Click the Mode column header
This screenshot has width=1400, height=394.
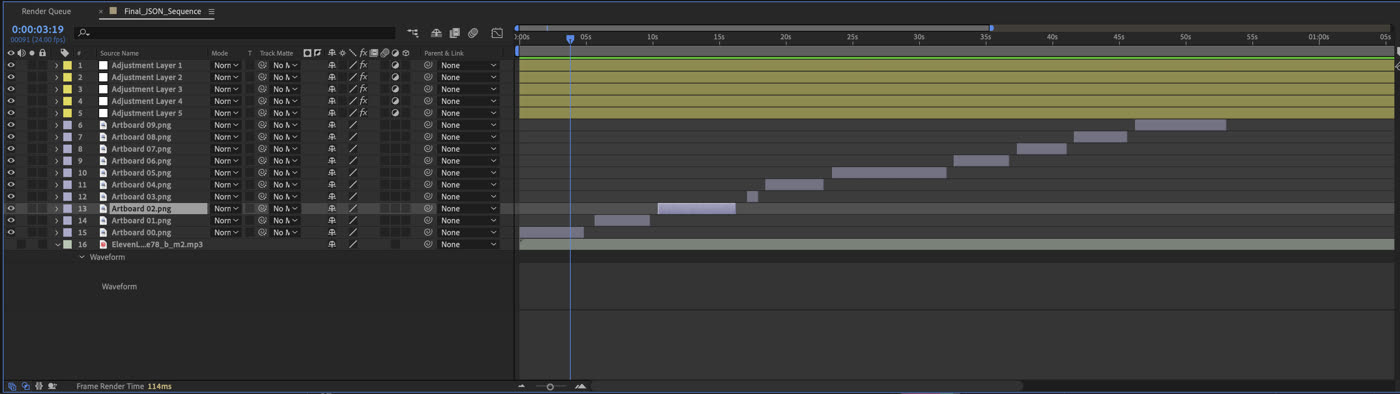pyautogui.click(x=220, y=53)
